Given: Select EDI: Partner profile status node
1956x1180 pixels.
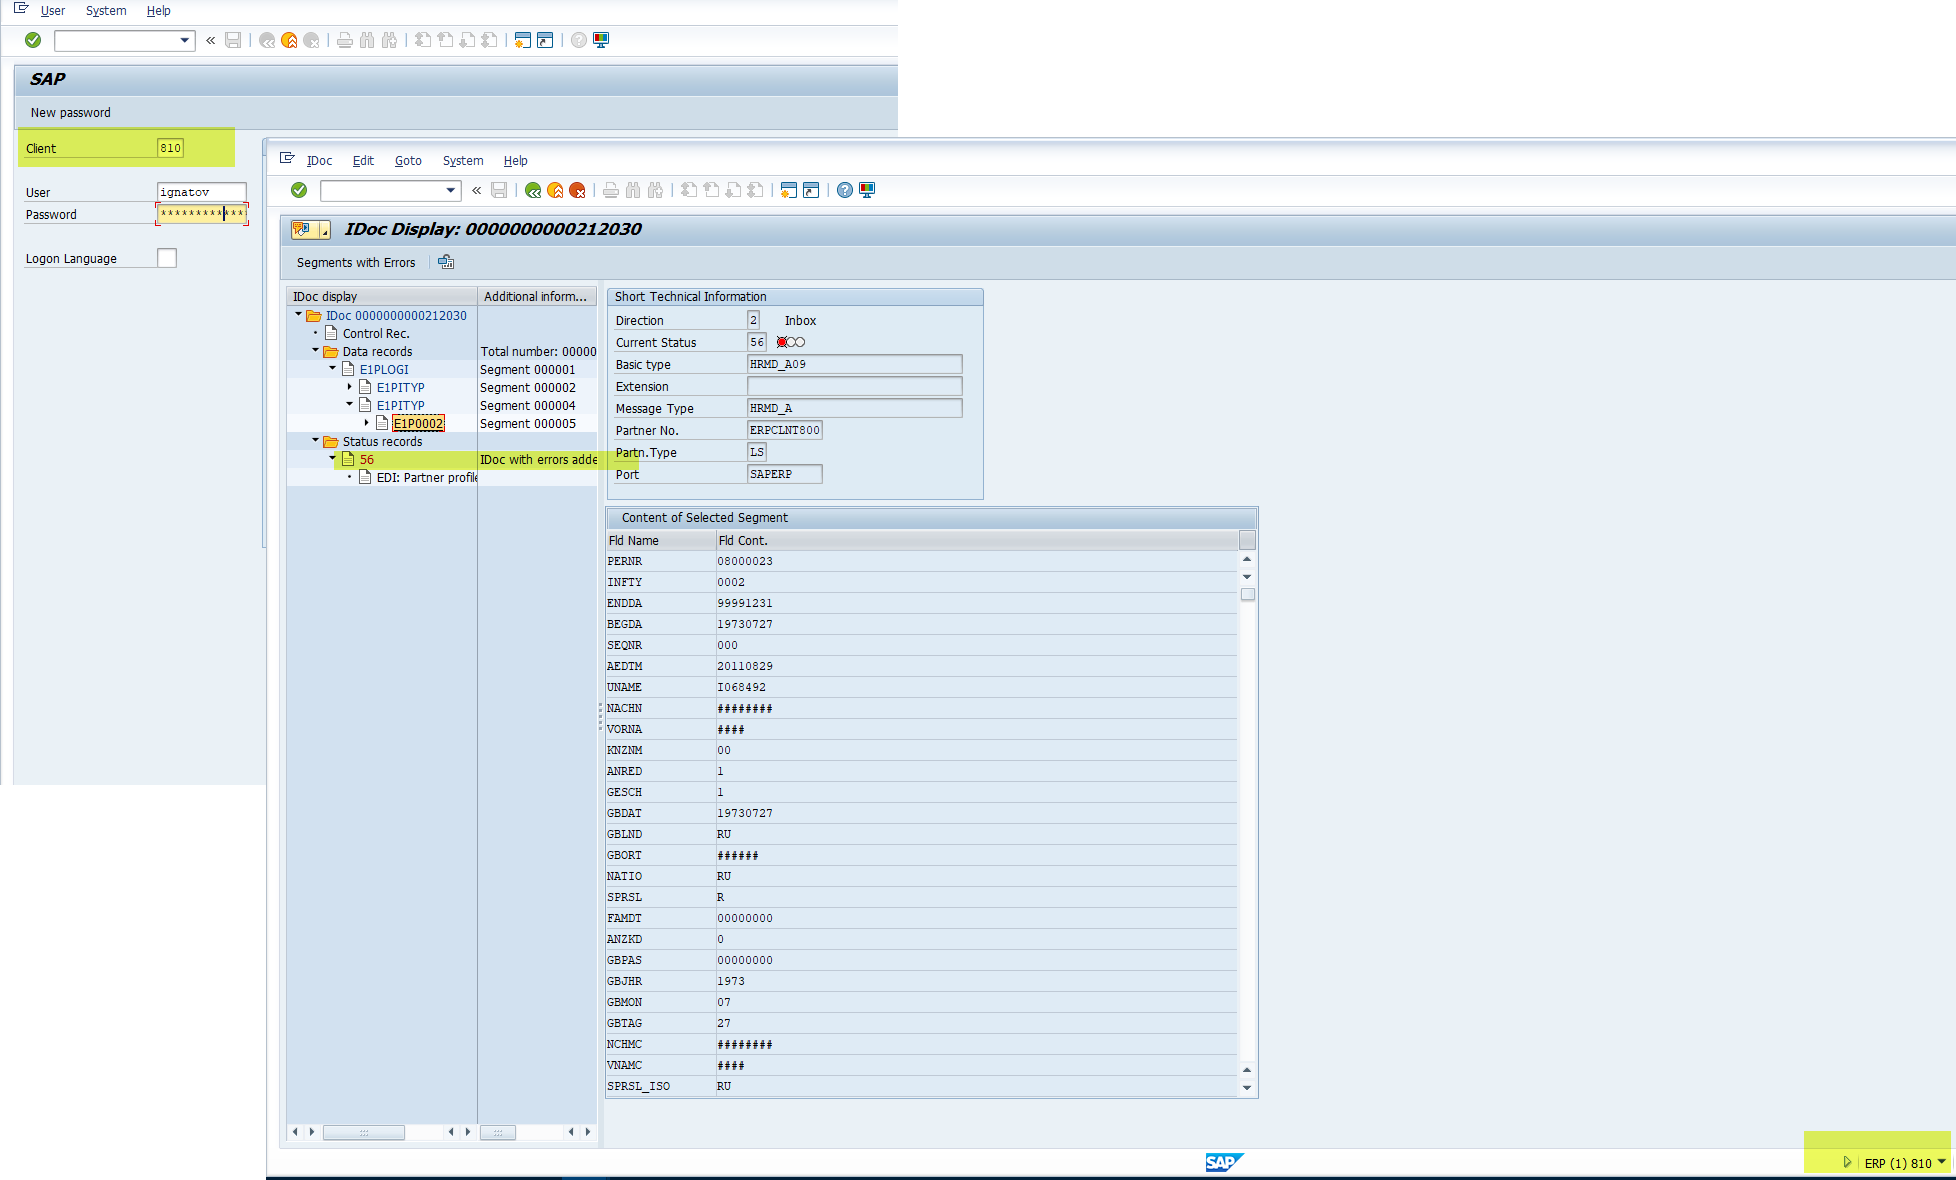Looking at the screenshot, I should click(427, 477).
